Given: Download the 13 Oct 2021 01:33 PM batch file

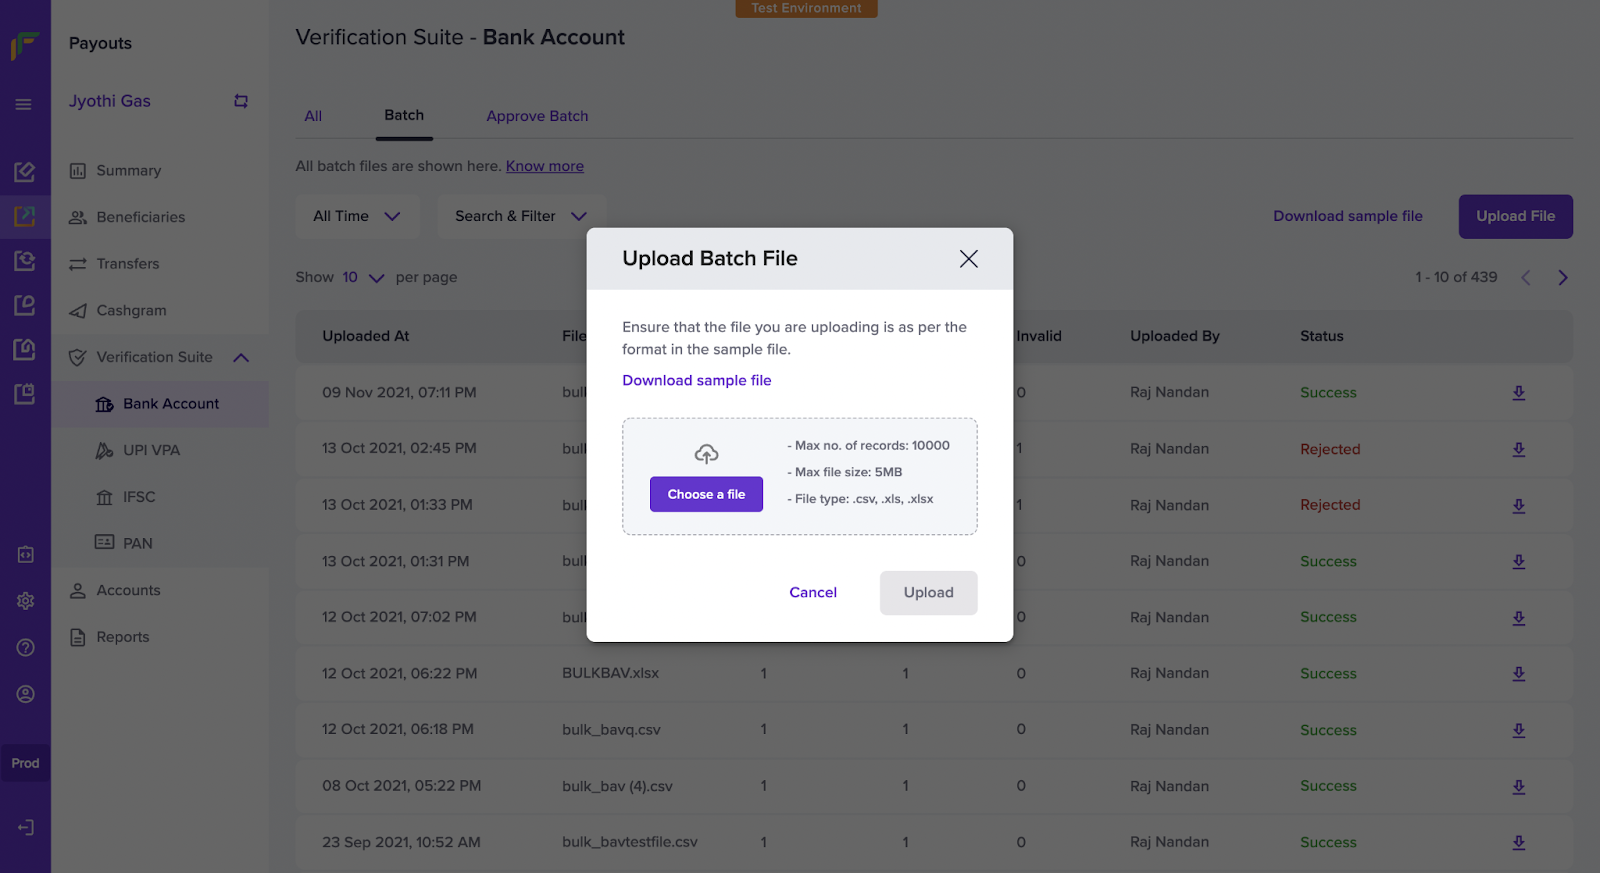Looking at the screenshot, I should click(1518, 505).
